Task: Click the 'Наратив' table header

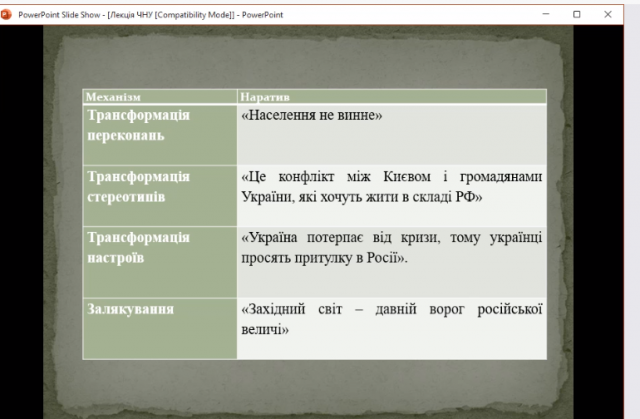Action: (x=392, y=97)
